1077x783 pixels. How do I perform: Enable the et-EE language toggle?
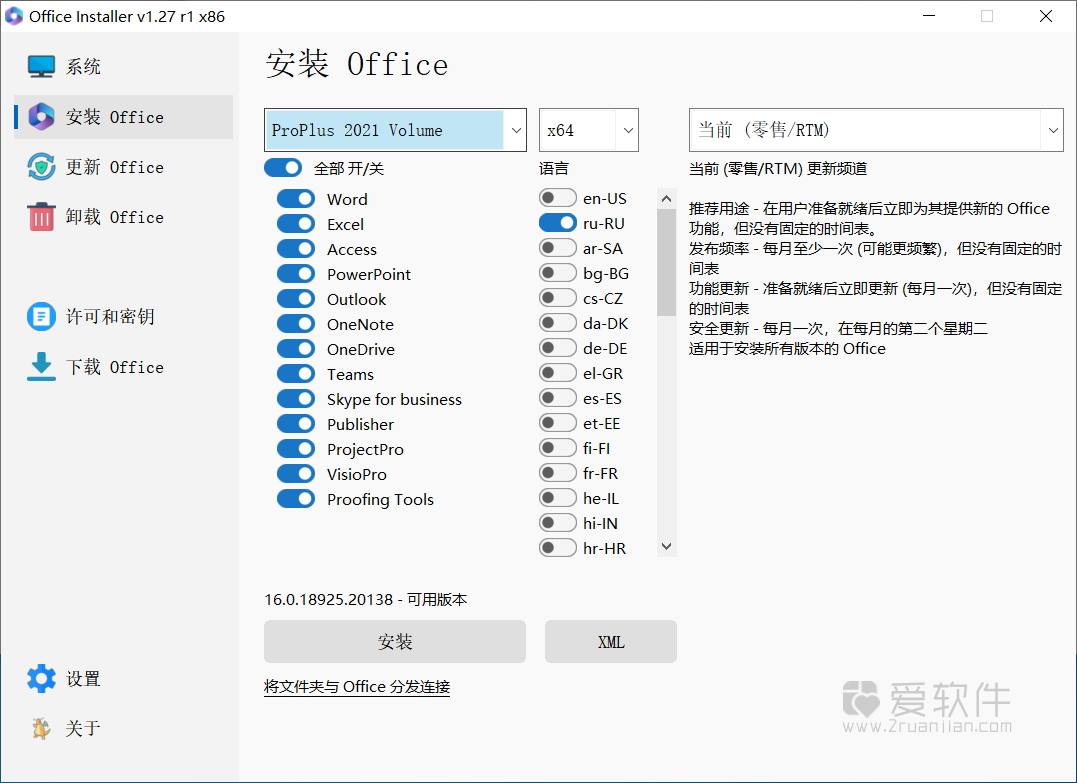[558, 422]
